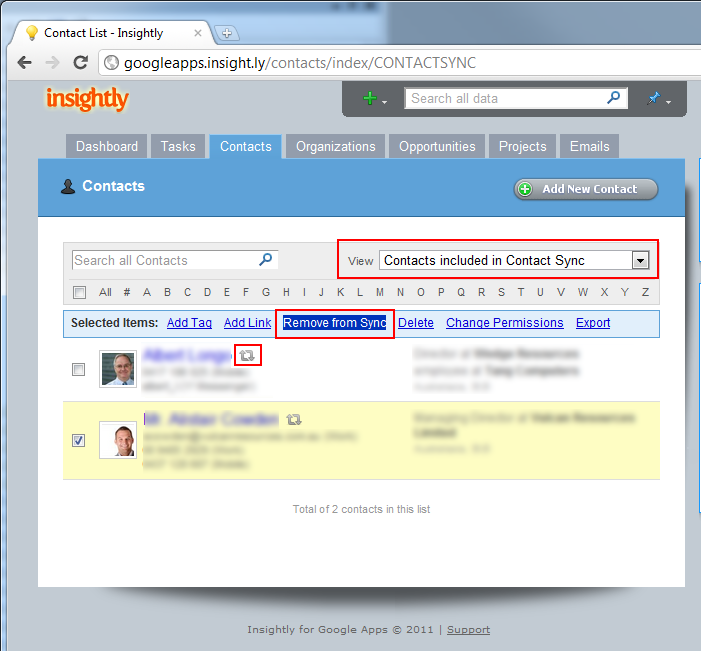The image size is (701, 651).
Task: Click the Add Link link
Action: pyautogui.click(x=247, y=323)
